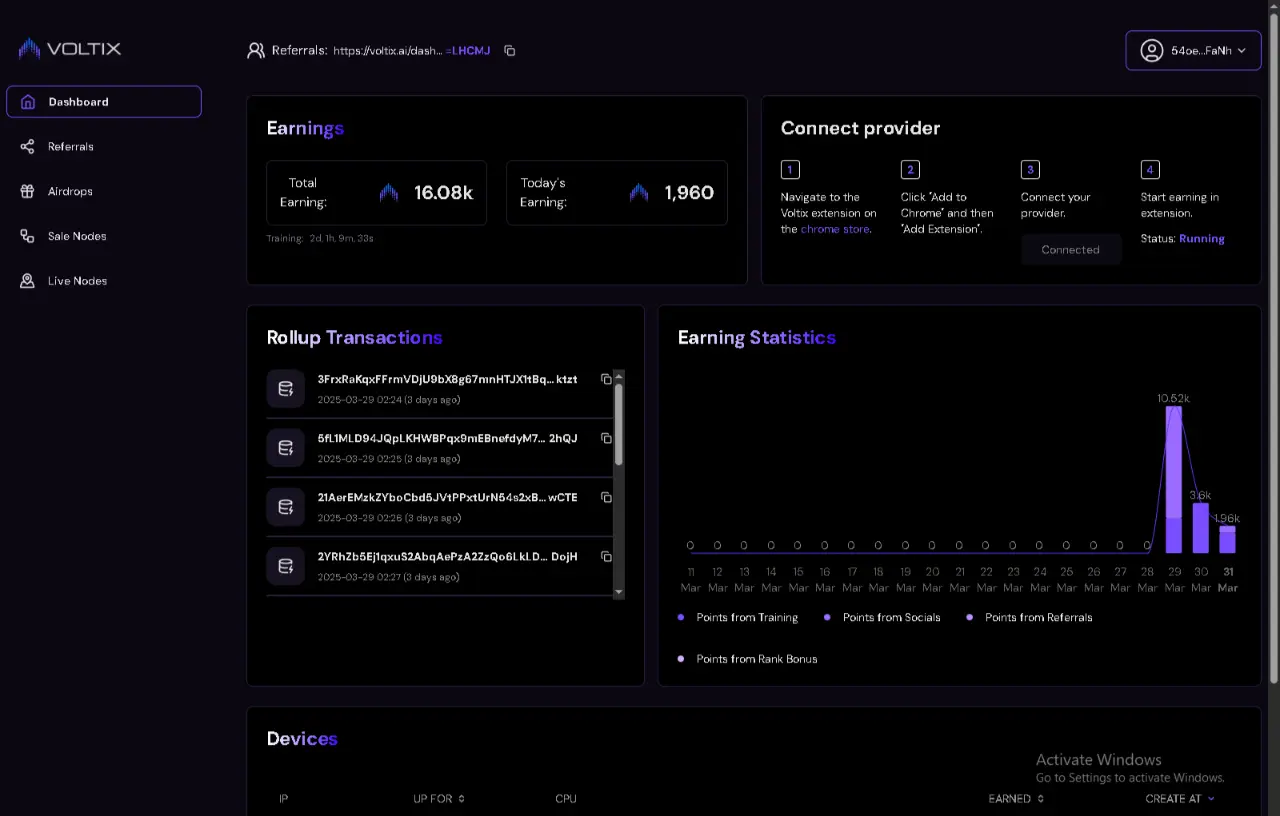Click the Running status text
This screenshot has height=816, width=1280.
coord(1201,239)
